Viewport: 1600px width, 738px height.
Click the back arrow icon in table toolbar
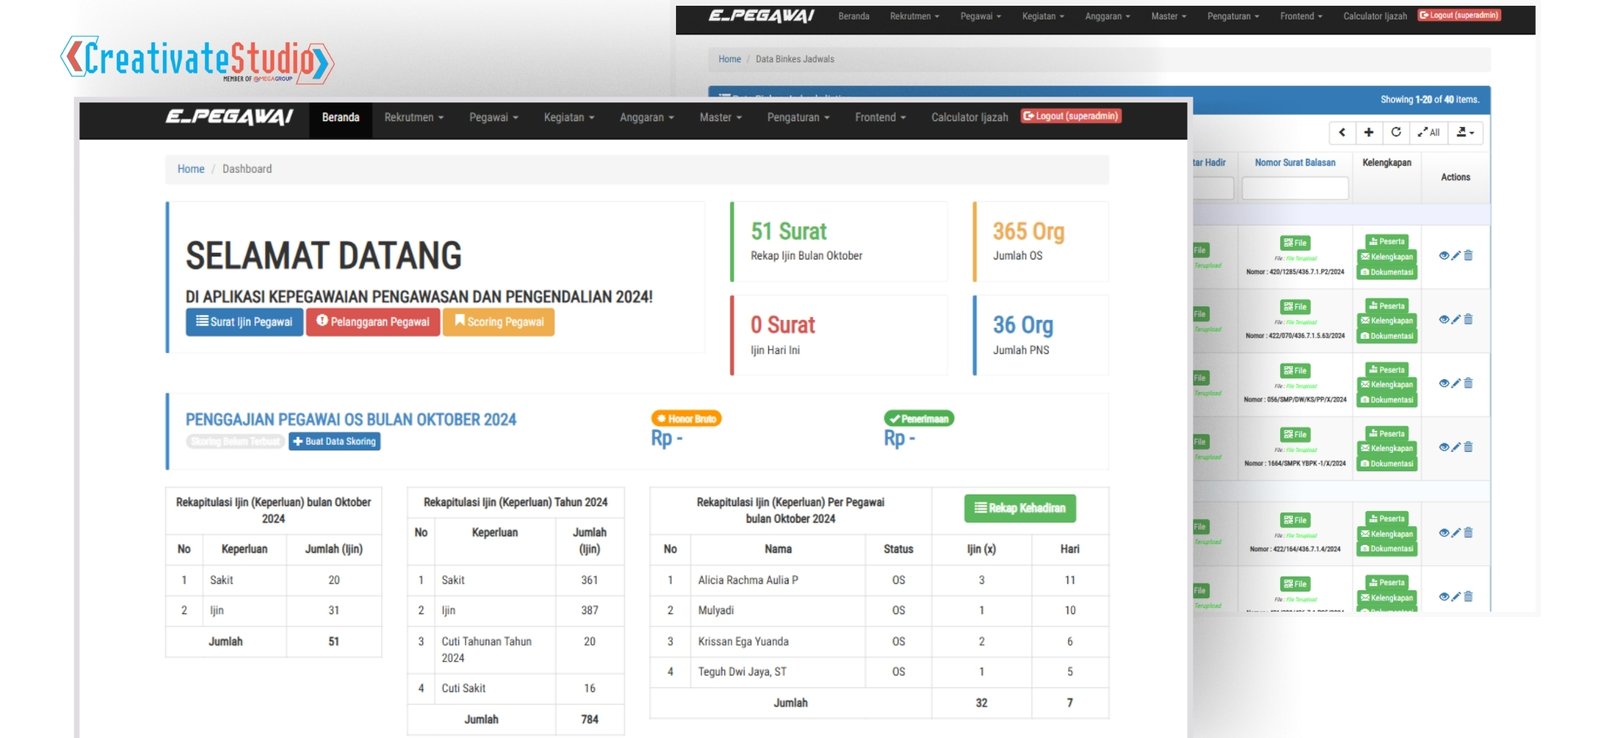1342,132
